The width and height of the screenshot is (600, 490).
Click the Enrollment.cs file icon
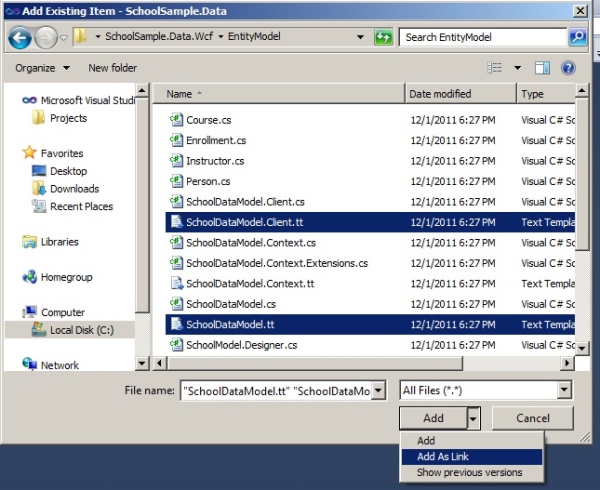coord(176,140)
